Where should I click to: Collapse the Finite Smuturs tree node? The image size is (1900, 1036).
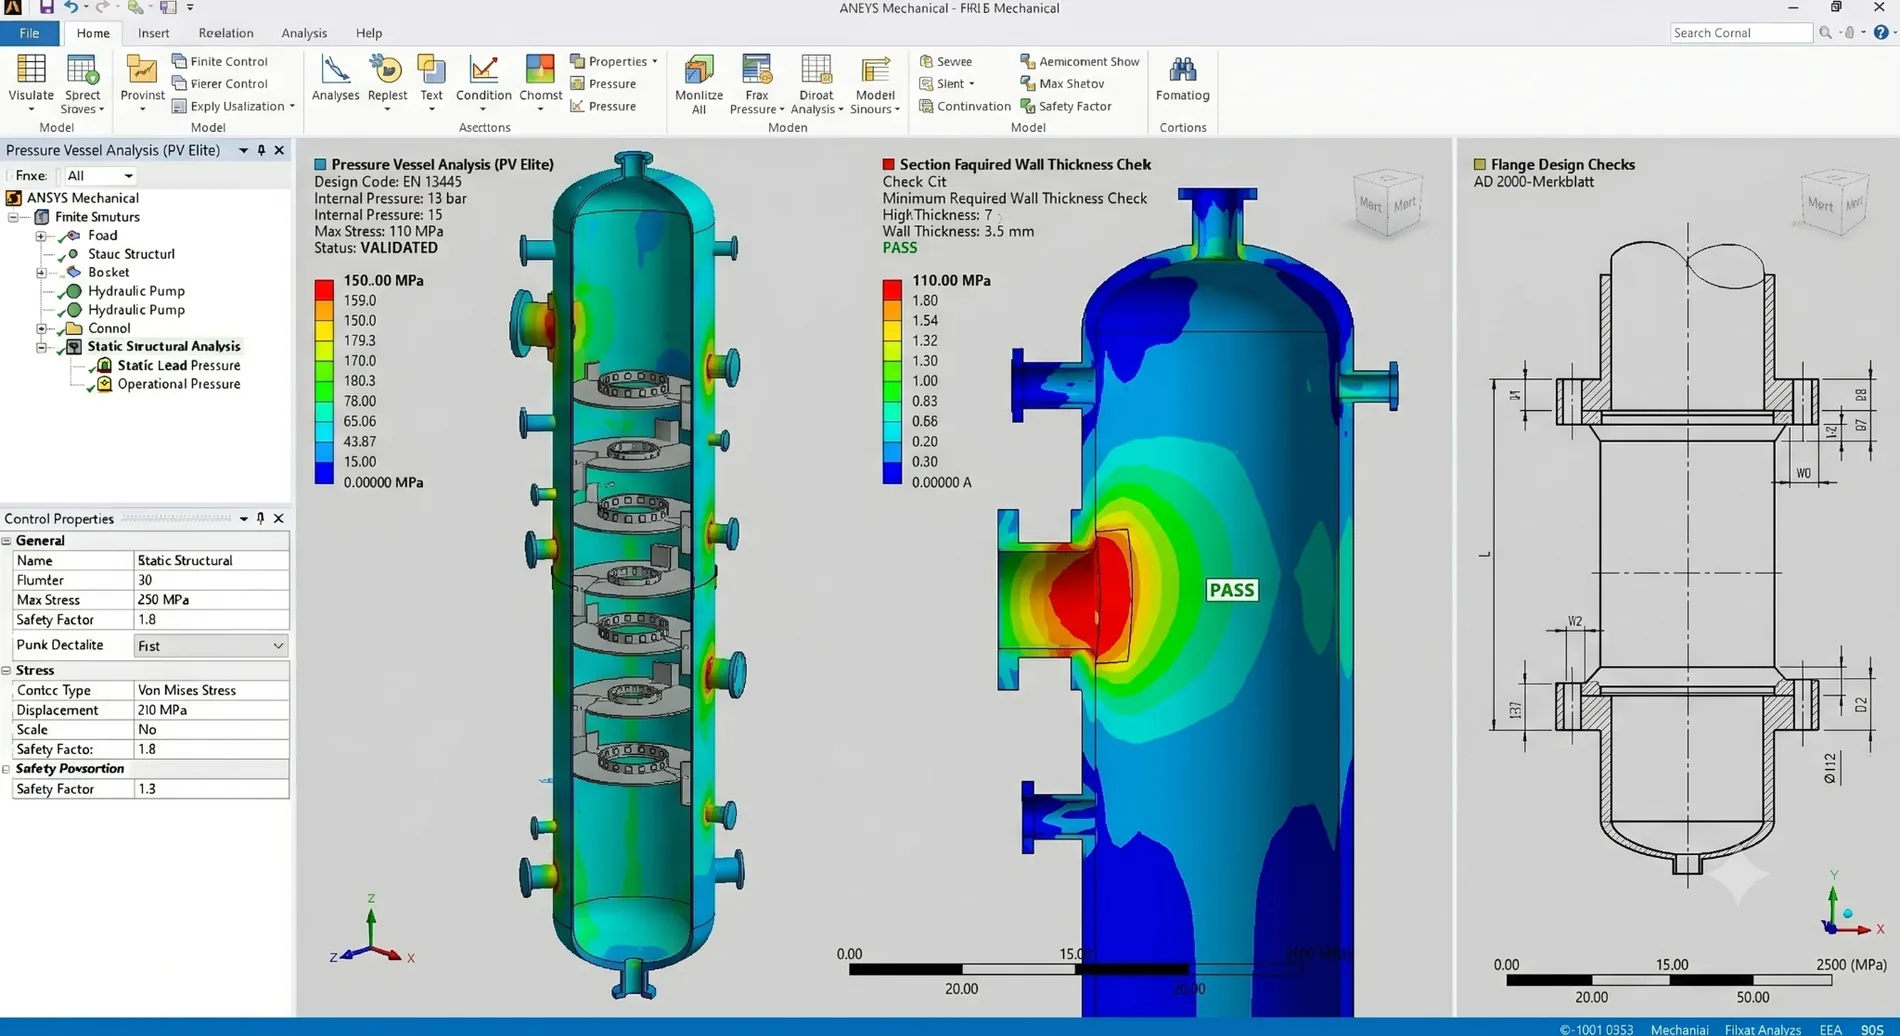tap(14, 217)
